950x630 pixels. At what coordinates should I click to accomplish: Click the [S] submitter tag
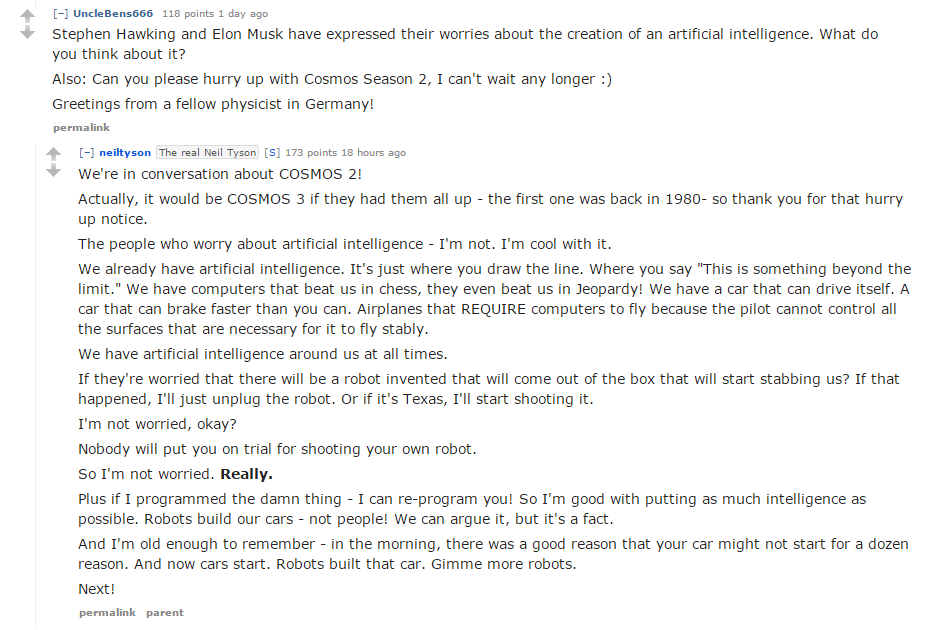[x=271, y=153]
